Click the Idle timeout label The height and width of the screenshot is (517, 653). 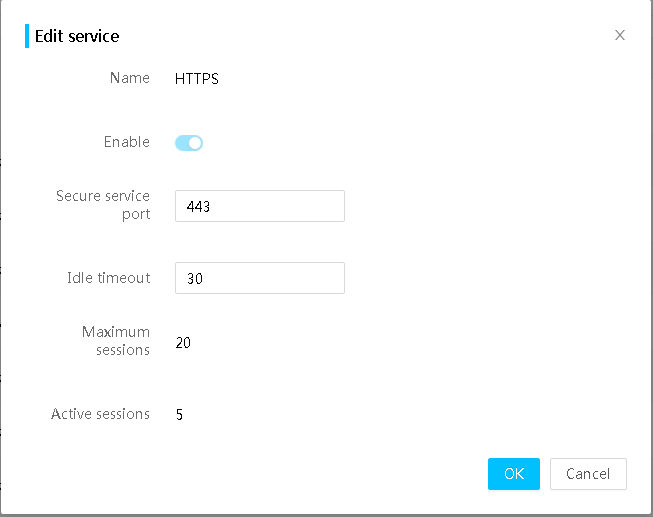(x=109, y=278)
